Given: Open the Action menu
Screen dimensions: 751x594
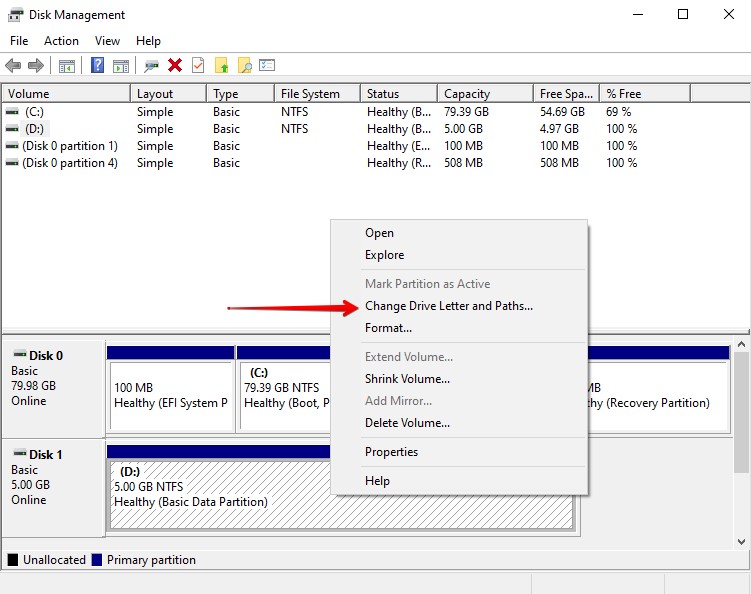Looking at the screenshot, I should [x=61, y=41].
